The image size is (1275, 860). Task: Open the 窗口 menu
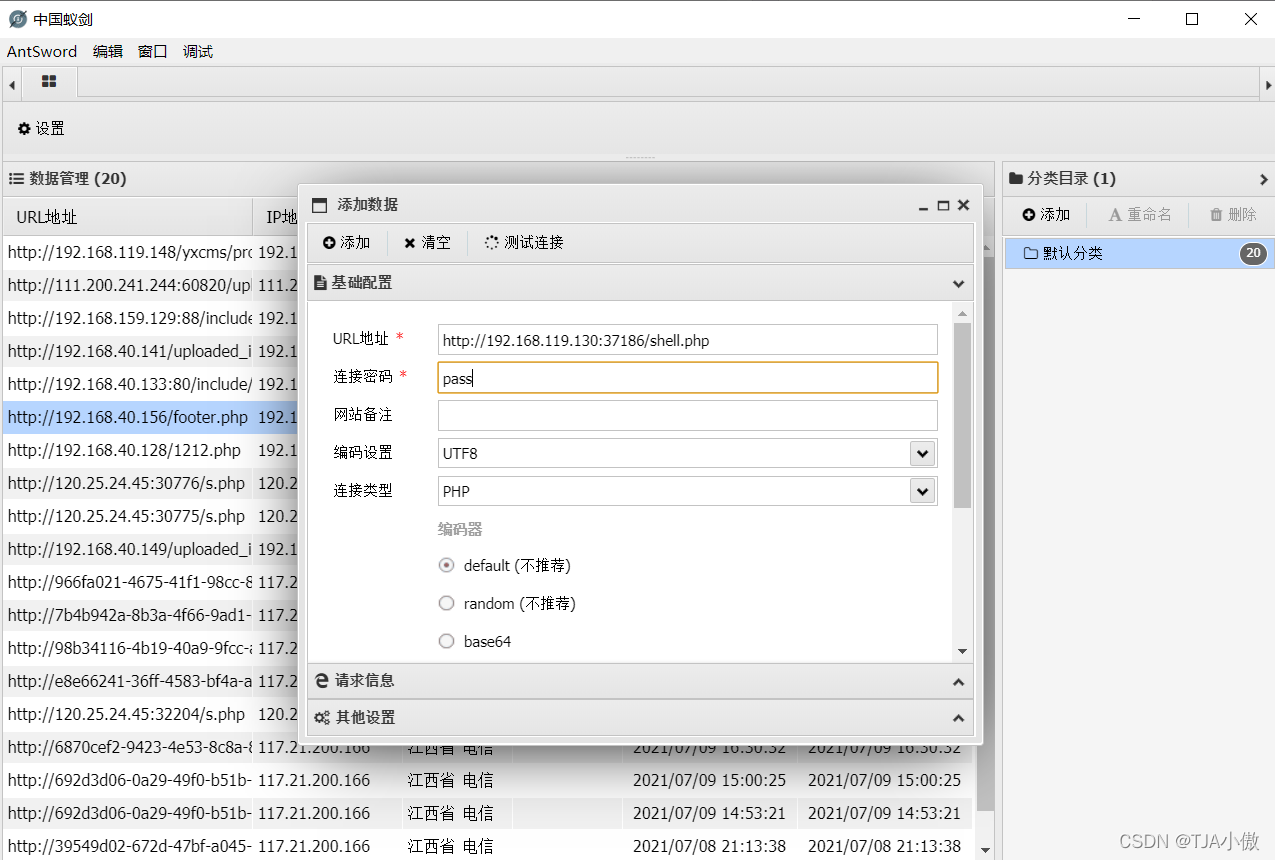coord(153,52)
